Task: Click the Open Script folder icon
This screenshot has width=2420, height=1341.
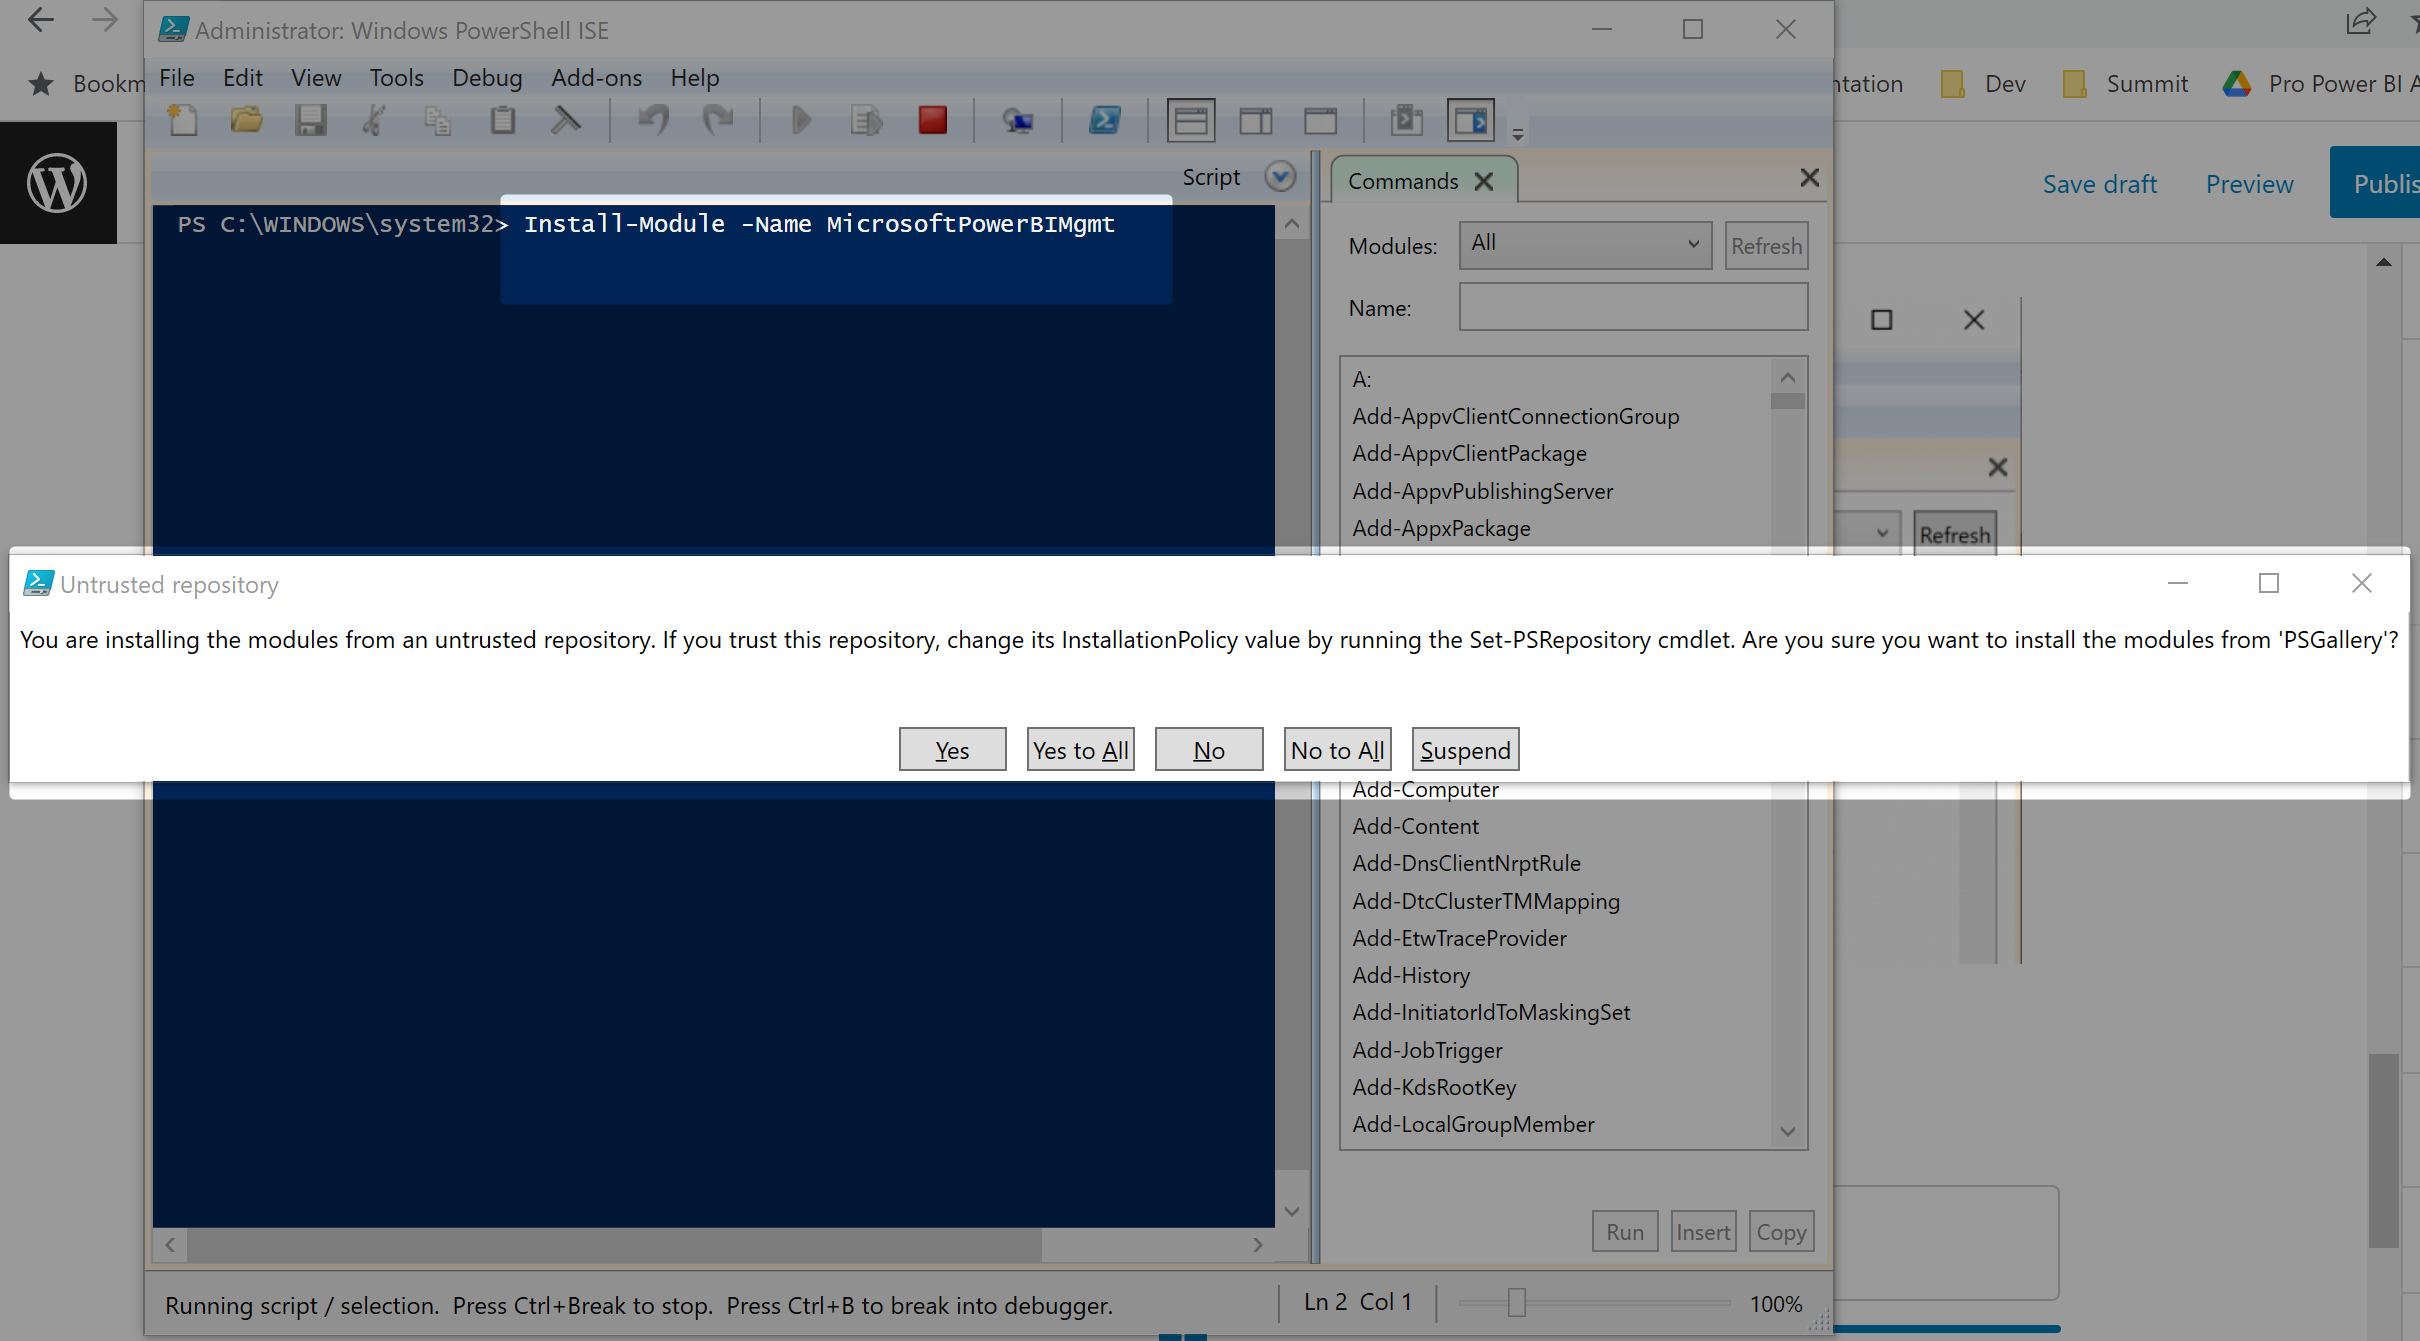Action: (x=246, y=121)
